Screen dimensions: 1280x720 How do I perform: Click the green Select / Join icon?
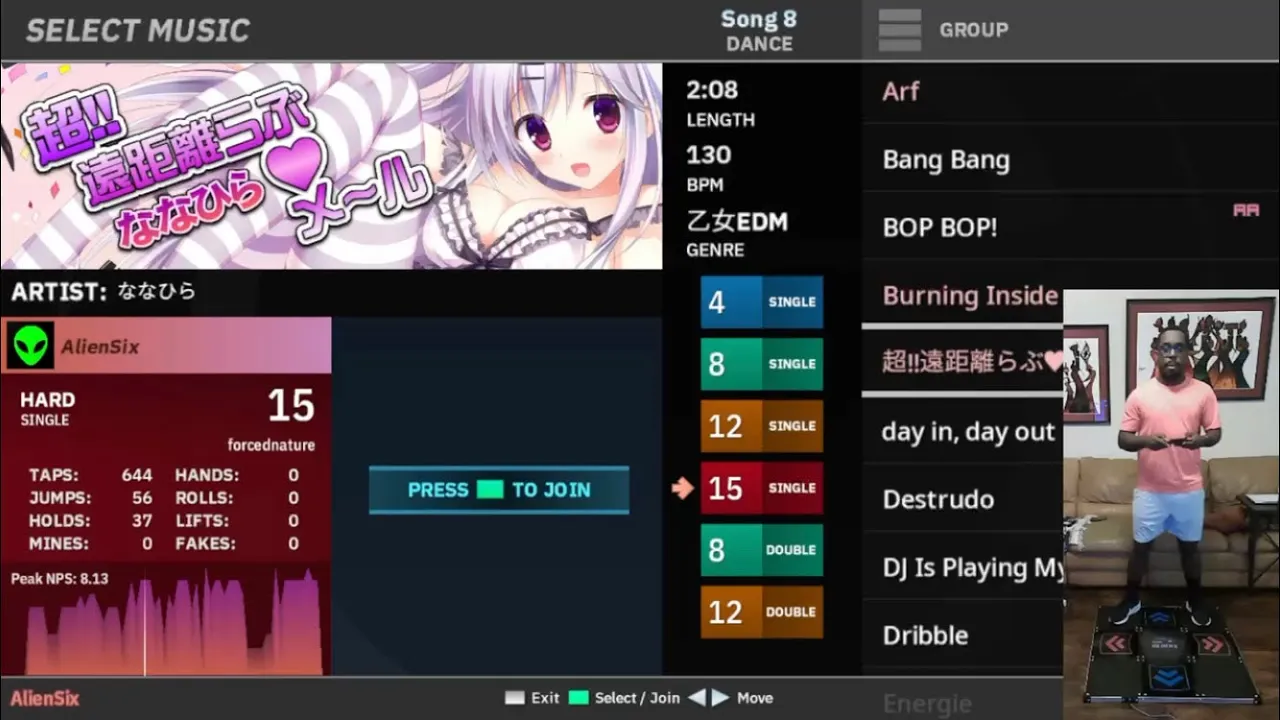point(578,698)
